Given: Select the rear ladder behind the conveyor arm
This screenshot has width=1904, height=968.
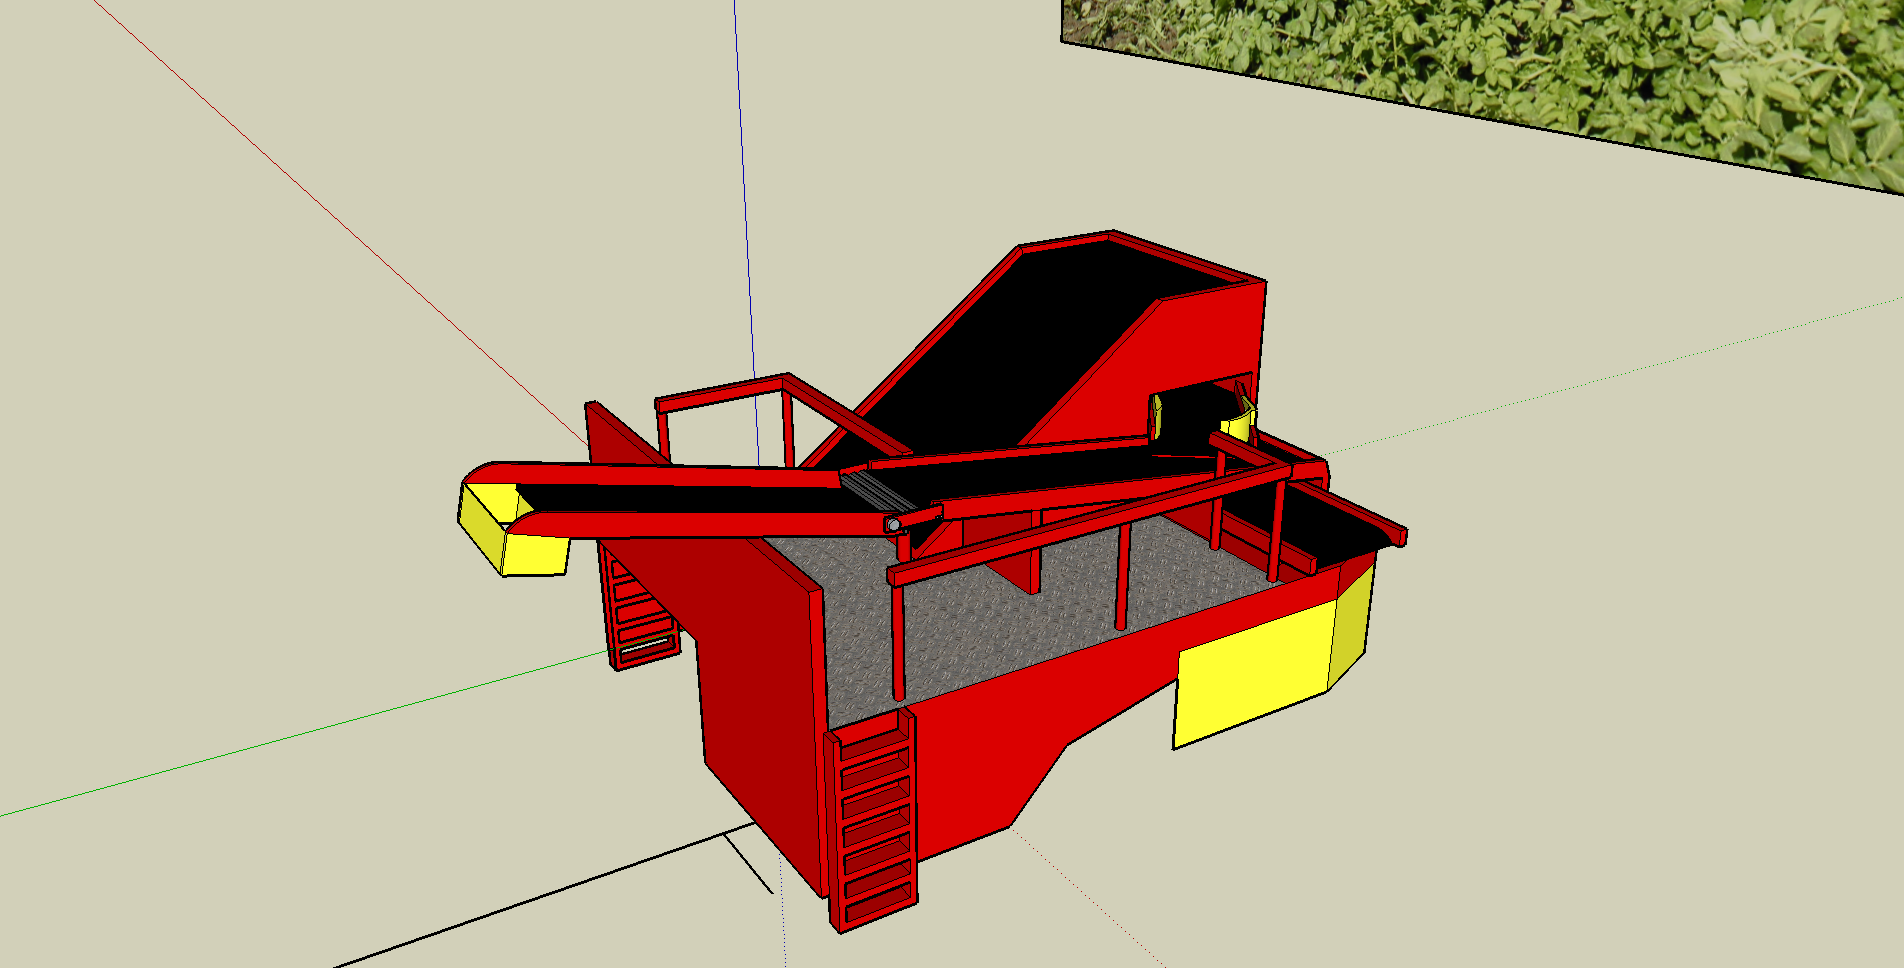Looking at the screenshot, I should click(640, 607).
